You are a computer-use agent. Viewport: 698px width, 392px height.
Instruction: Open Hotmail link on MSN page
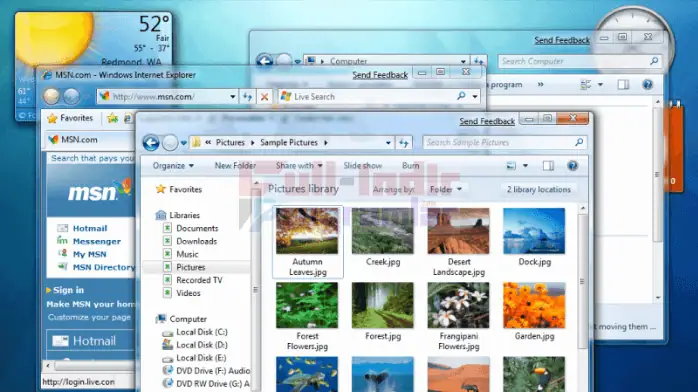(x=90, y=228)
